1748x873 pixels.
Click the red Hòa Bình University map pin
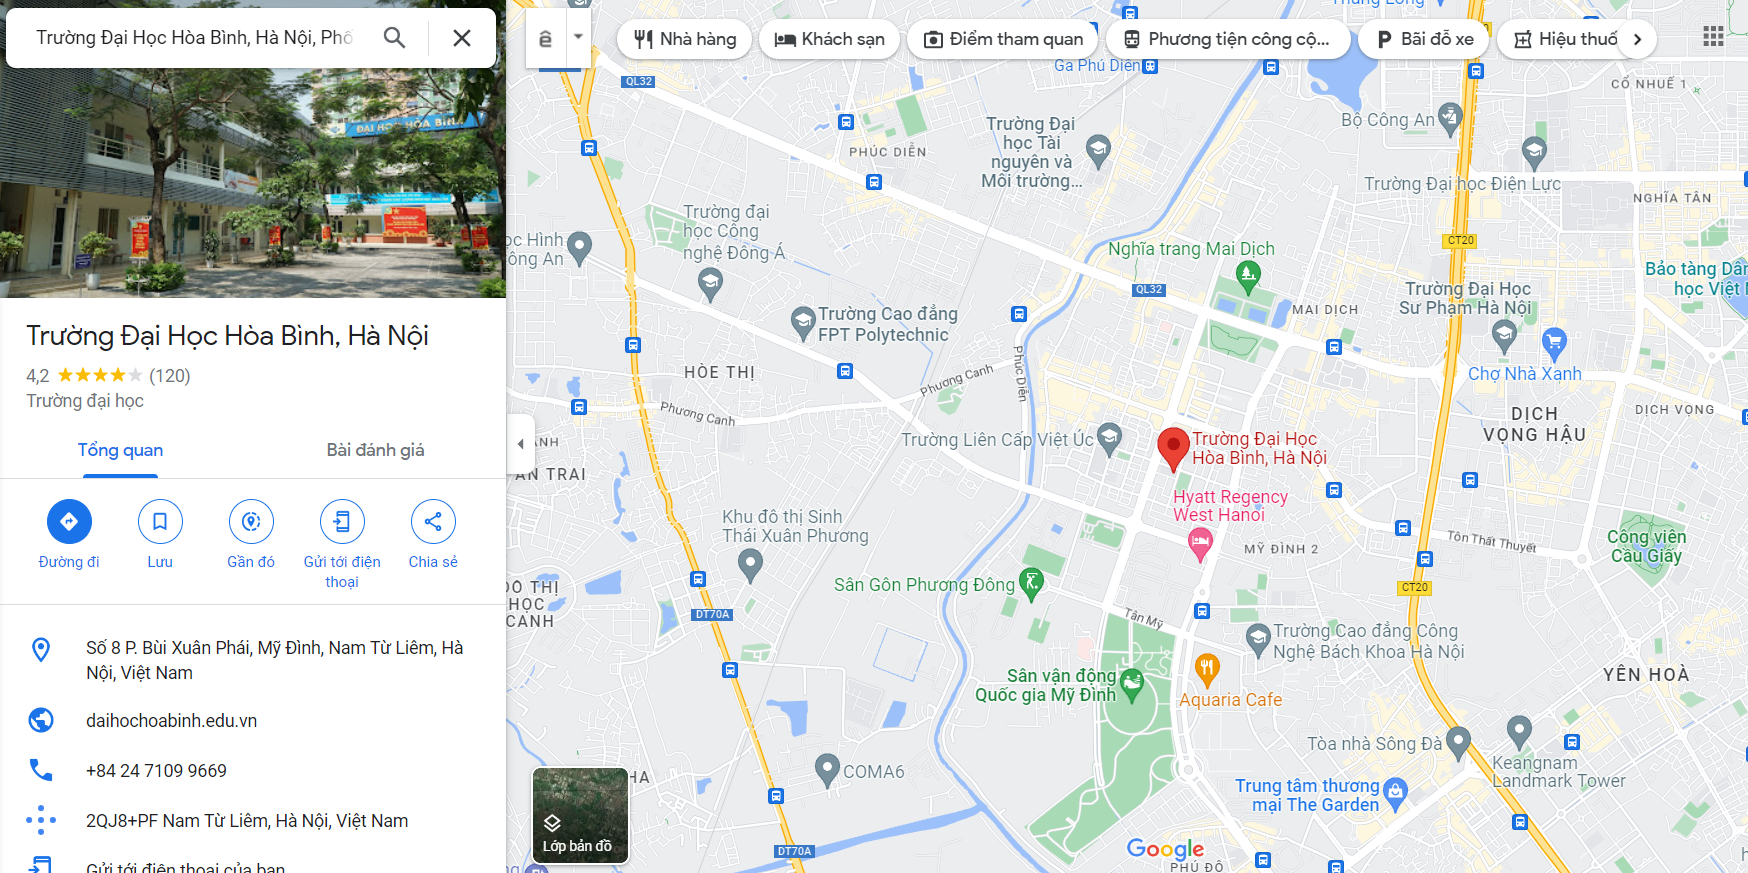pyautogui.click(x=1173, y=449)
